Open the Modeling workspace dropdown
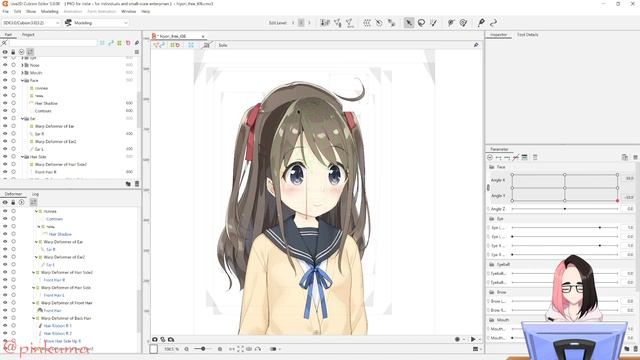The height and width of the screenshot is (360, 640). [96, 23]
